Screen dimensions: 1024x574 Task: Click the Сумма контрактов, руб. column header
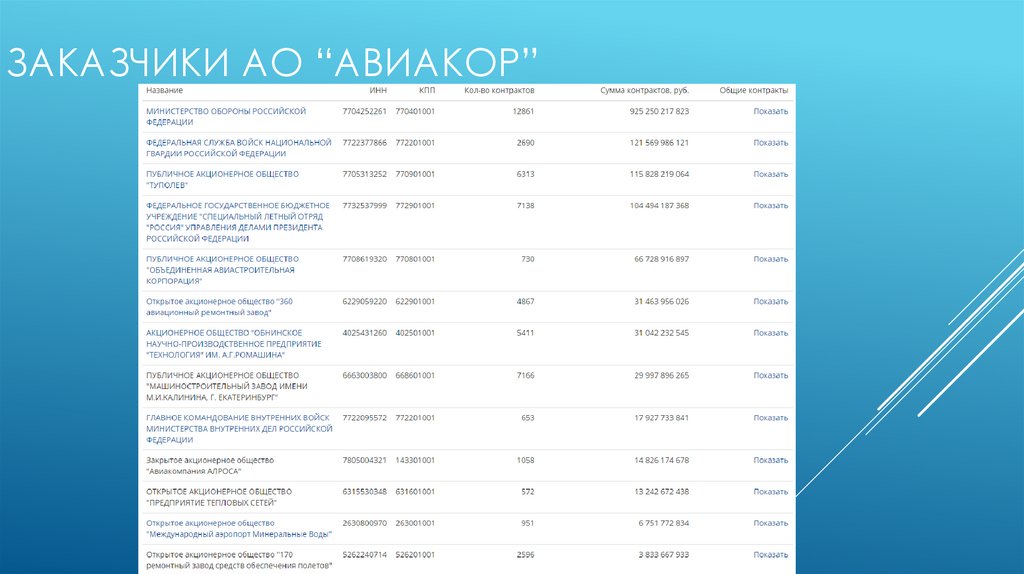[645, 90]
